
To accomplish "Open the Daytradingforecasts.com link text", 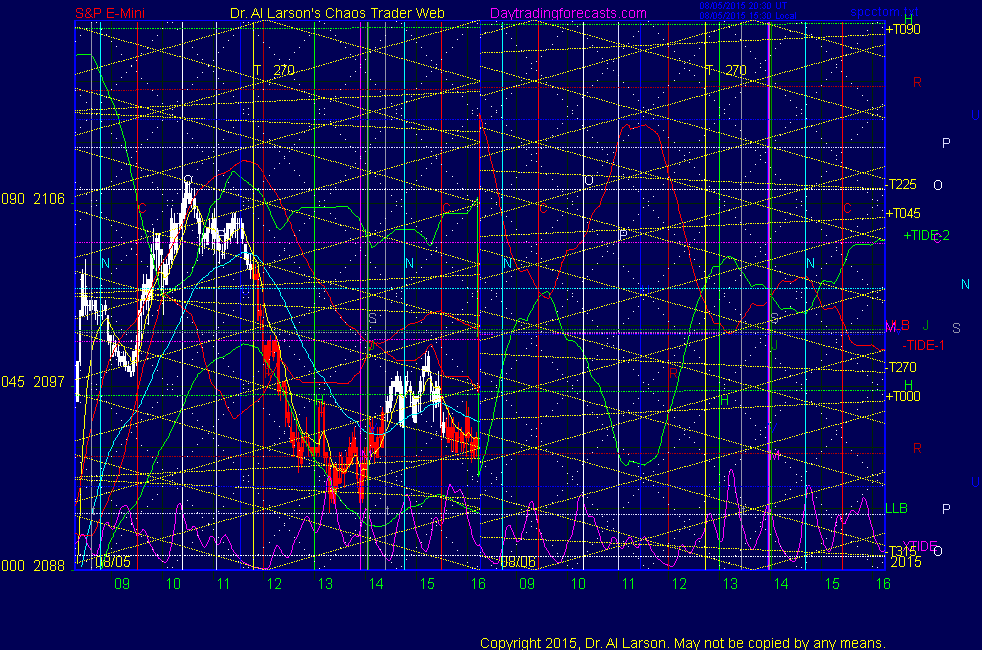I will (568, 13).
